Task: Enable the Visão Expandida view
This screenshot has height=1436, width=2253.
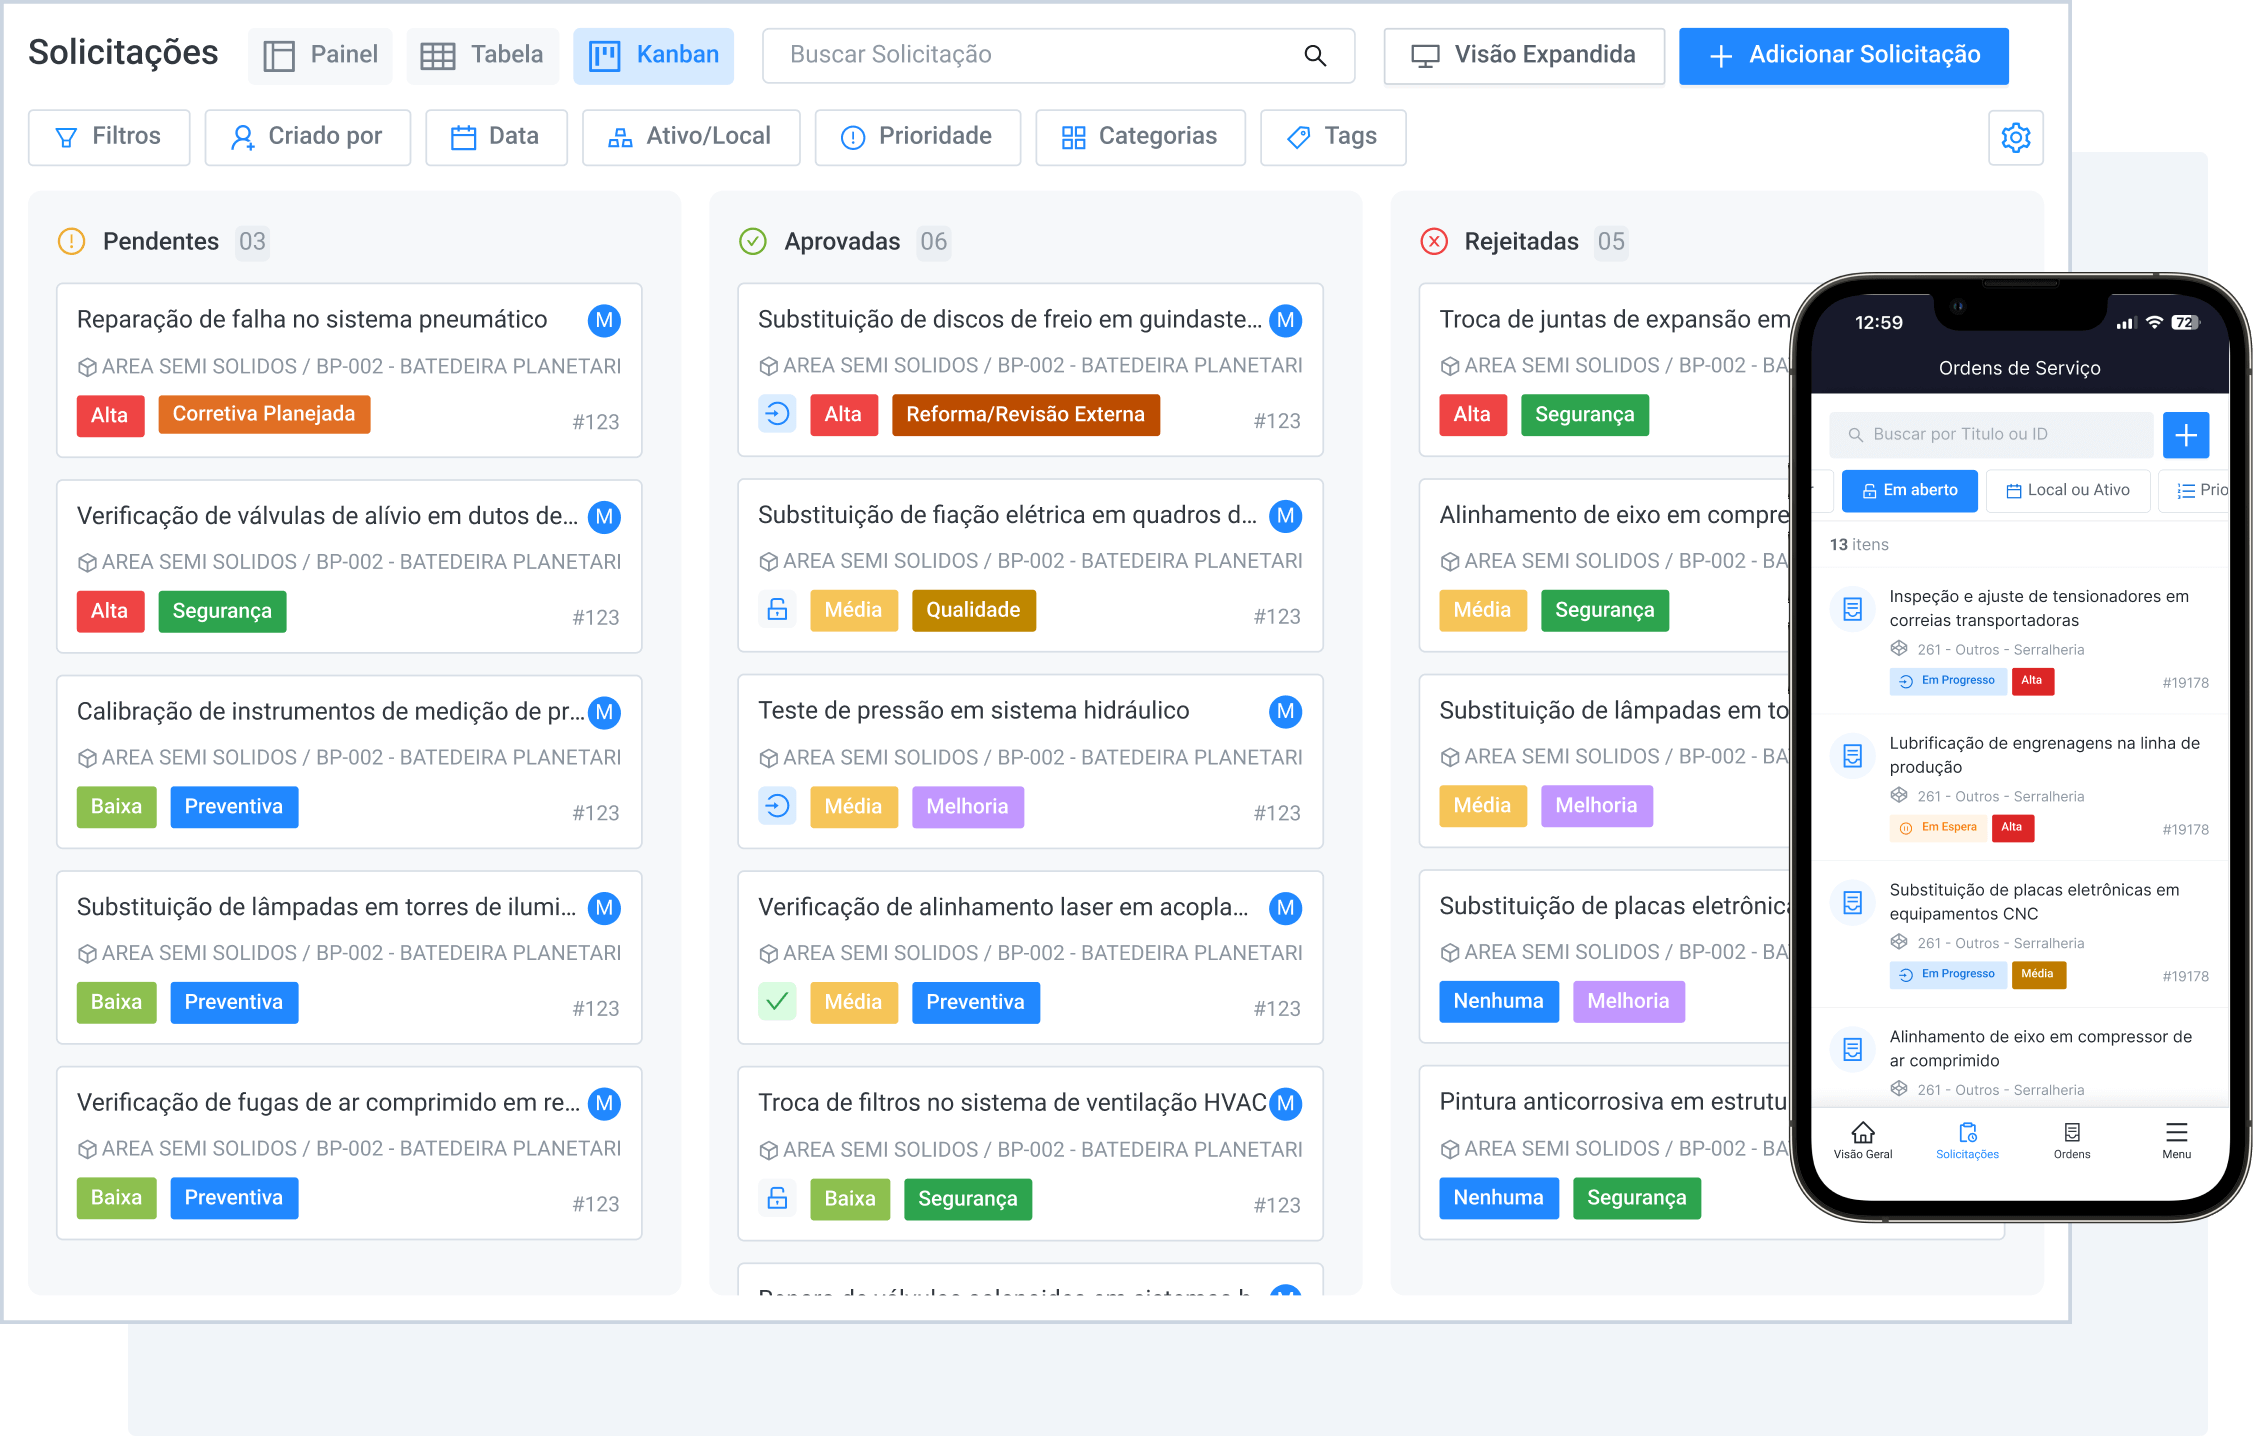Action: coord(1523,56)
